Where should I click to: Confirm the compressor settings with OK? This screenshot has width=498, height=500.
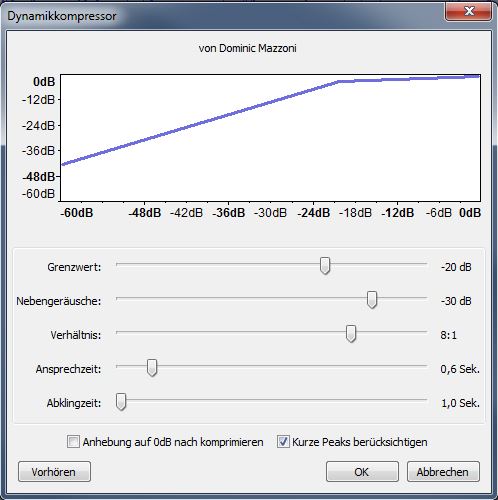[362, 472]
